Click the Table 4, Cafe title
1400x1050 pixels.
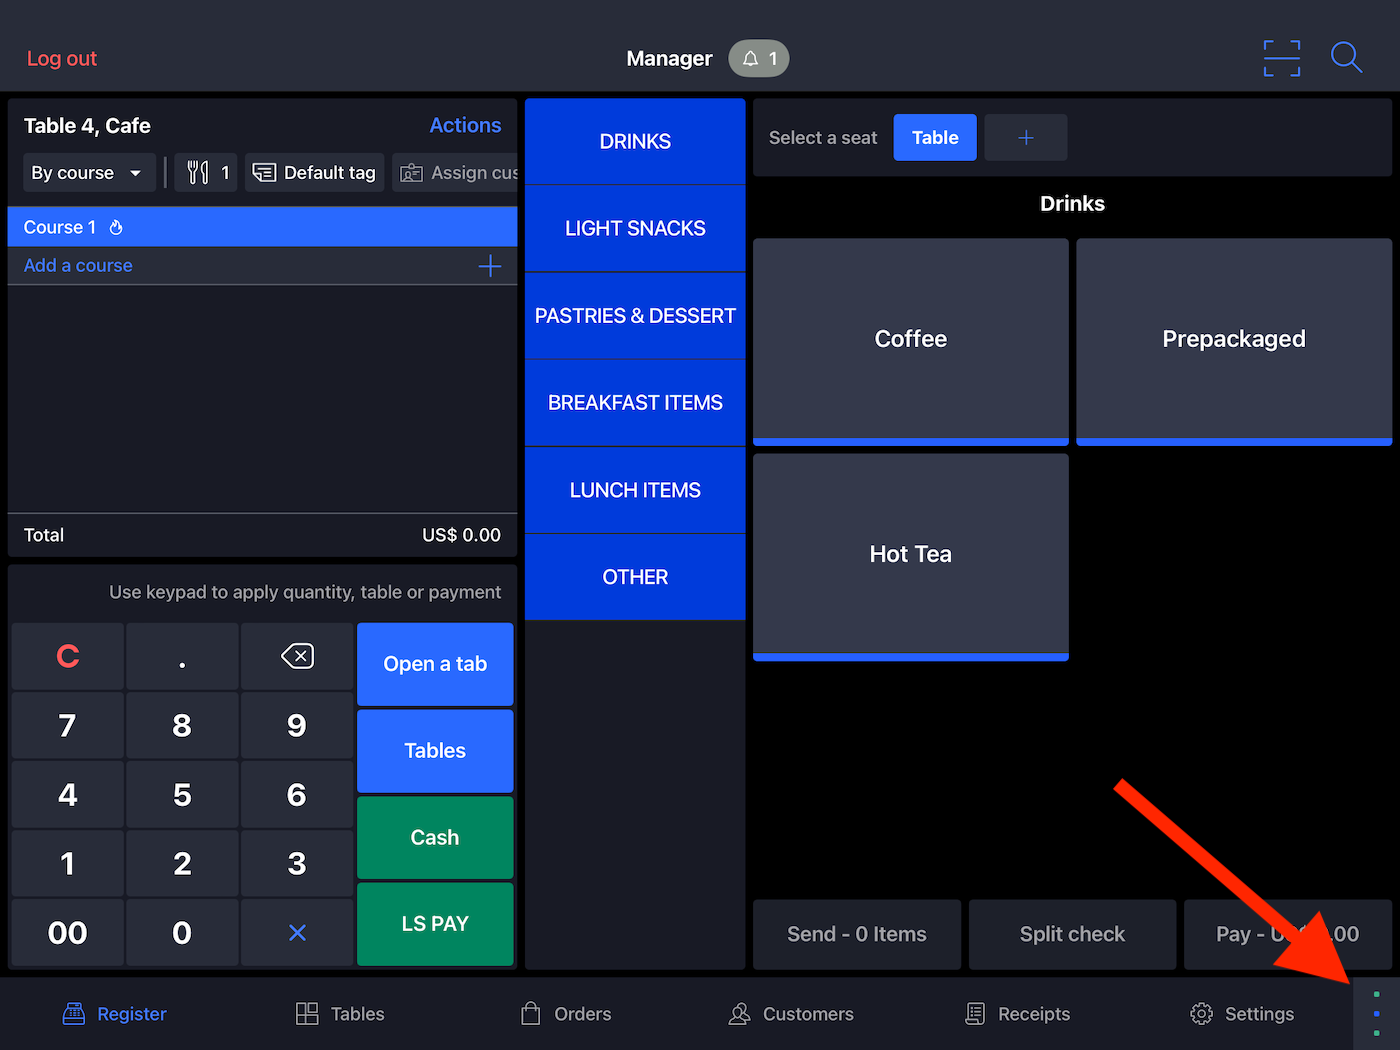pyautogui.click(x=87, y=125)
